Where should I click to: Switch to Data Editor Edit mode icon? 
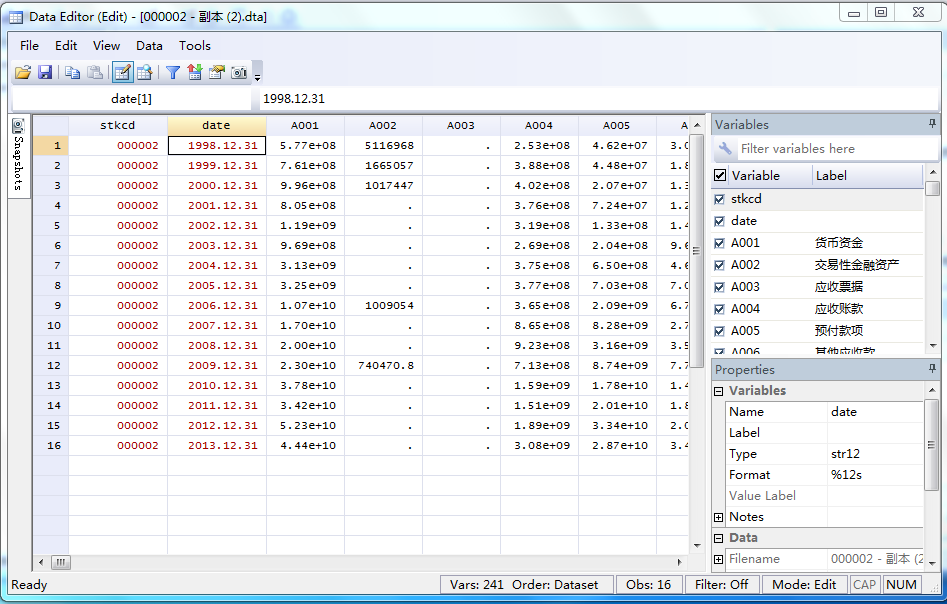pyautogui.click(x=122, y=72)
